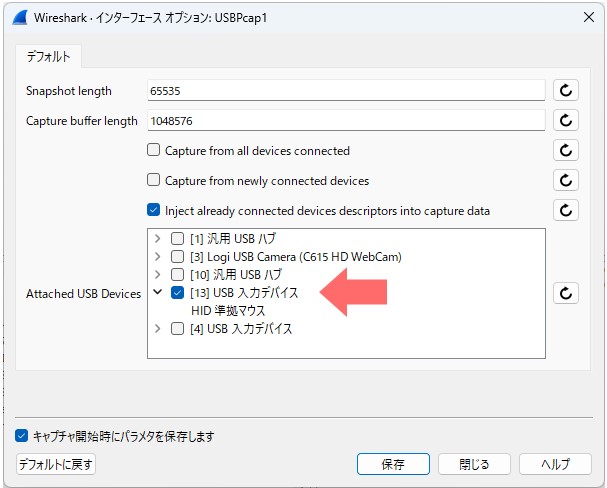Image resolution: width=607 pixels, height=488 pixels.
Task: Reset Snapshot length using its reset icon
Action: coord(566,91)
